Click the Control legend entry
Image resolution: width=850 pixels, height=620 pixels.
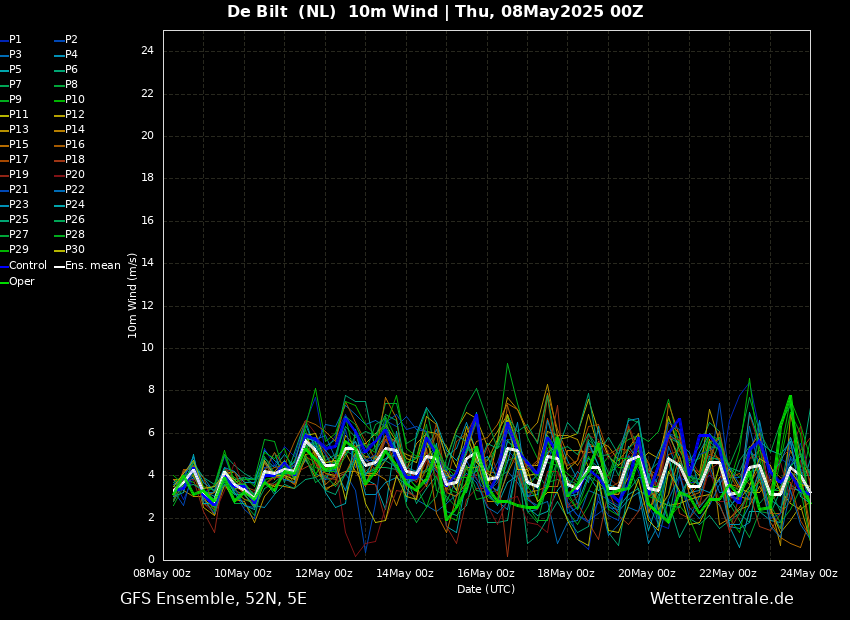[27, 266]
